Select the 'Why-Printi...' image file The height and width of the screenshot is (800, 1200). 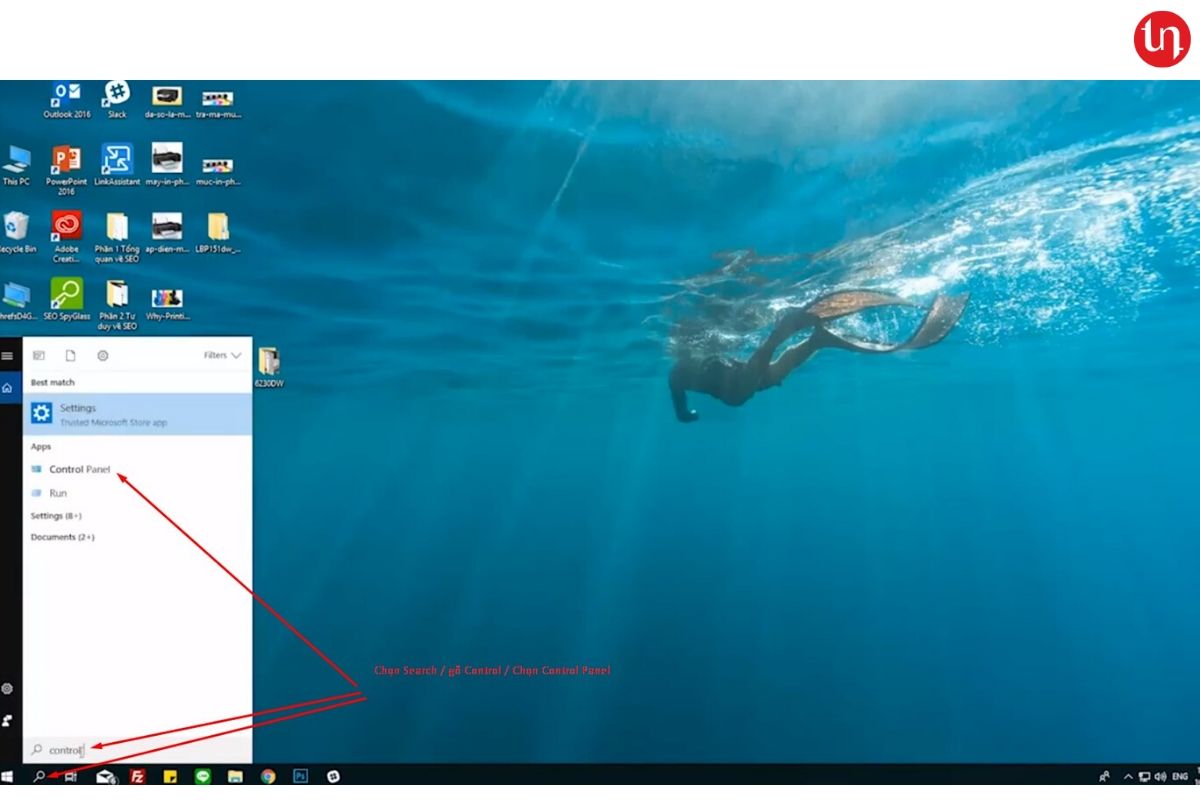point(167,303)
